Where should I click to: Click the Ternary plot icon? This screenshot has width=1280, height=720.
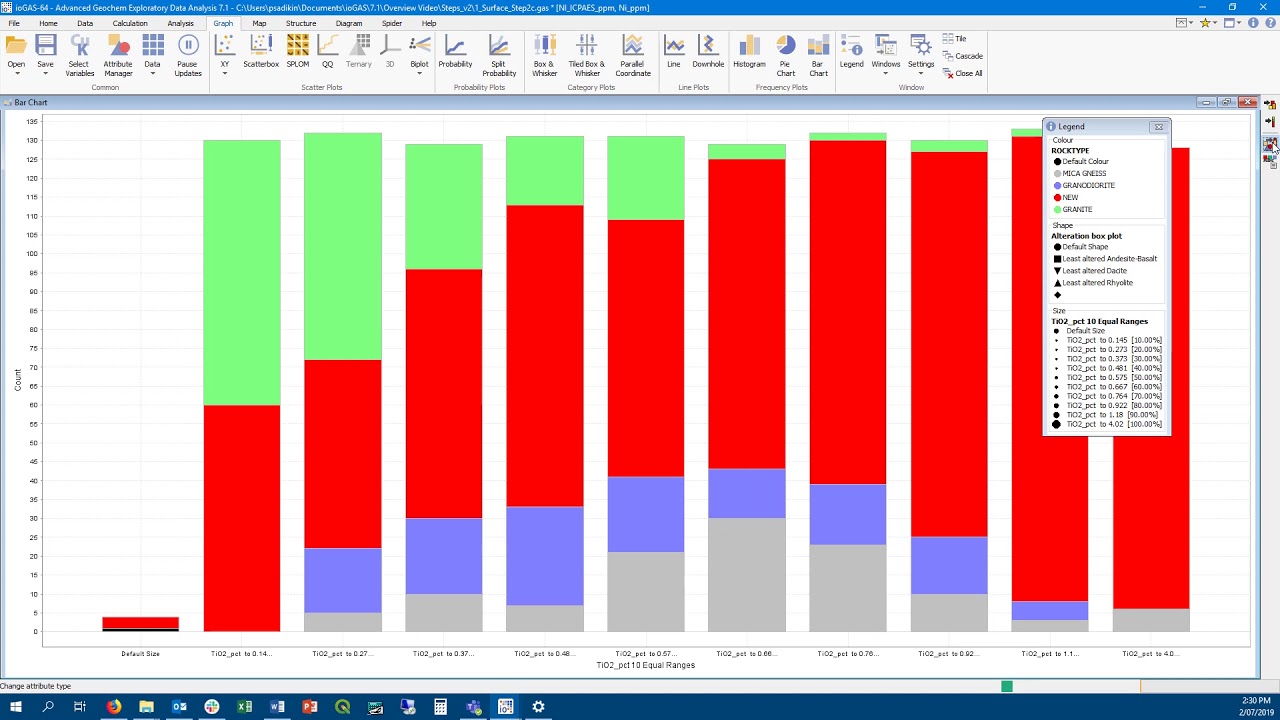[x=358, y=45]
